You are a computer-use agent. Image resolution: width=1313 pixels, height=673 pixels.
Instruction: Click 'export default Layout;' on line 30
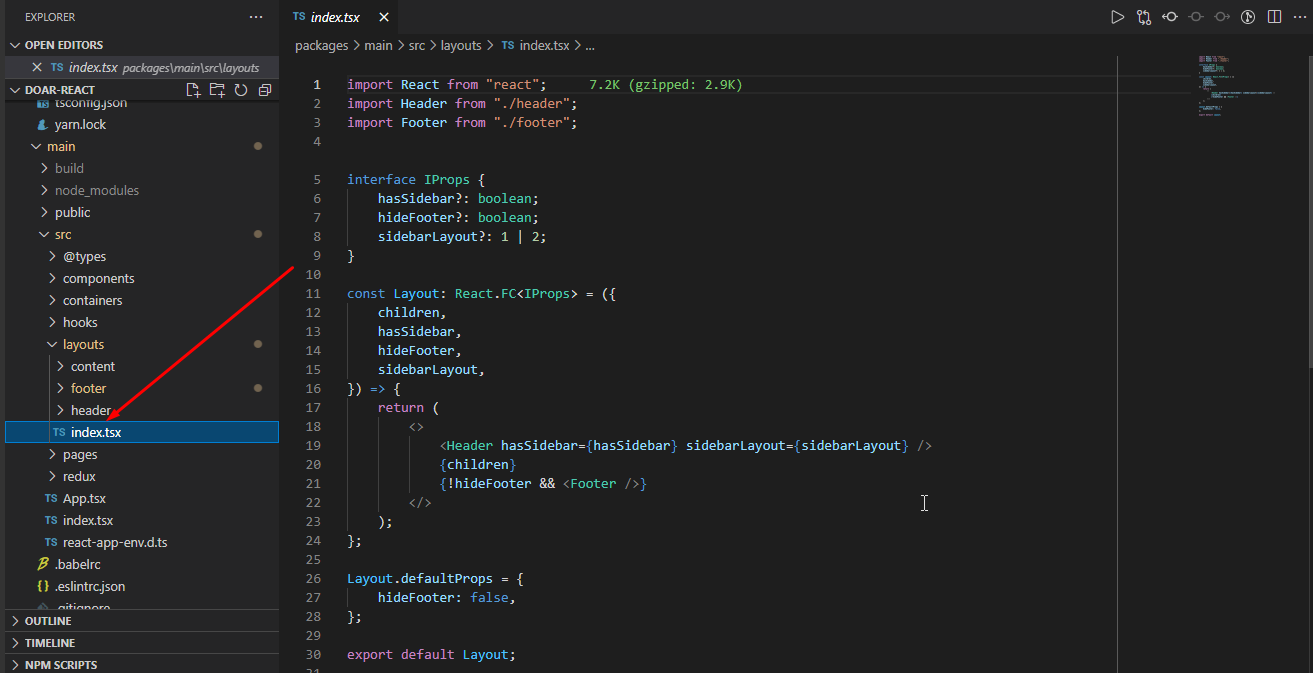click(x=431, y=655)
